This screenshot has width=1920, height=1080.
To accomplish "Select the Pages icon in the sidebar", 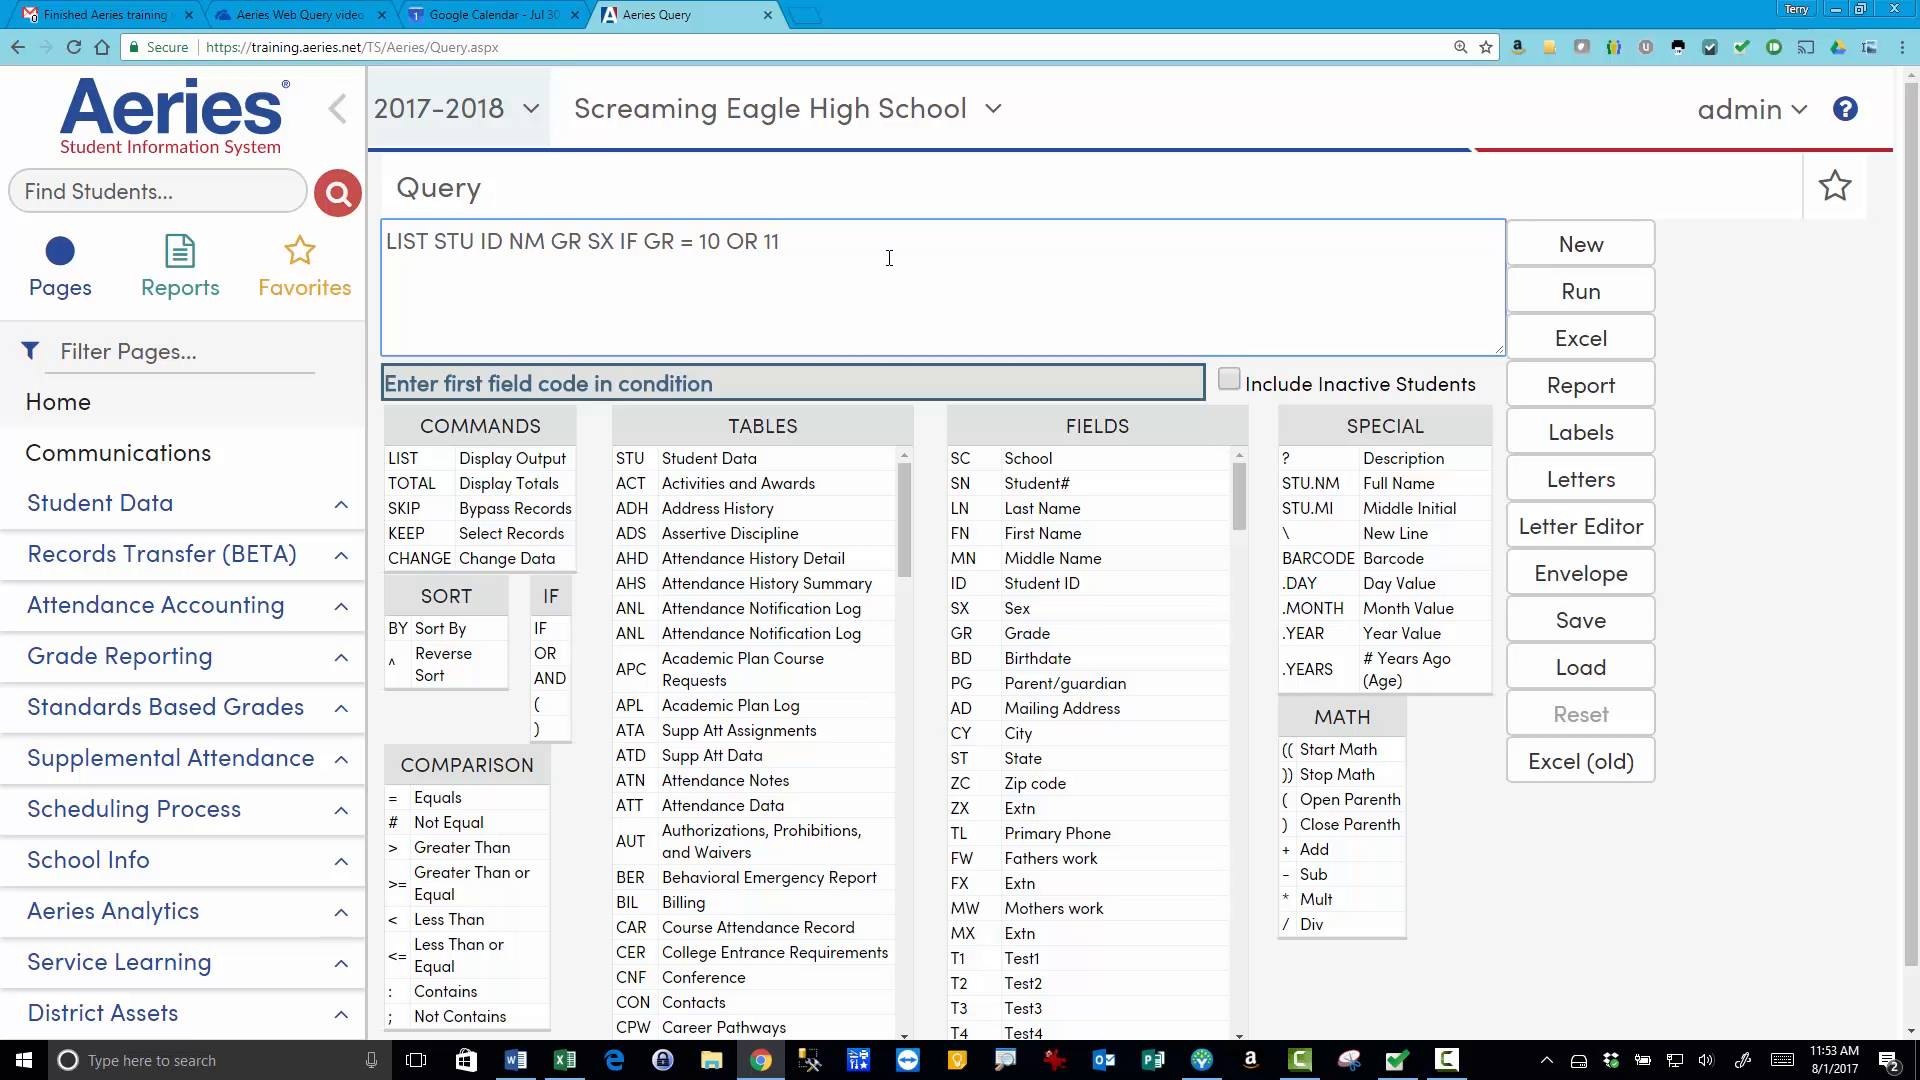I will pos(60,265).
